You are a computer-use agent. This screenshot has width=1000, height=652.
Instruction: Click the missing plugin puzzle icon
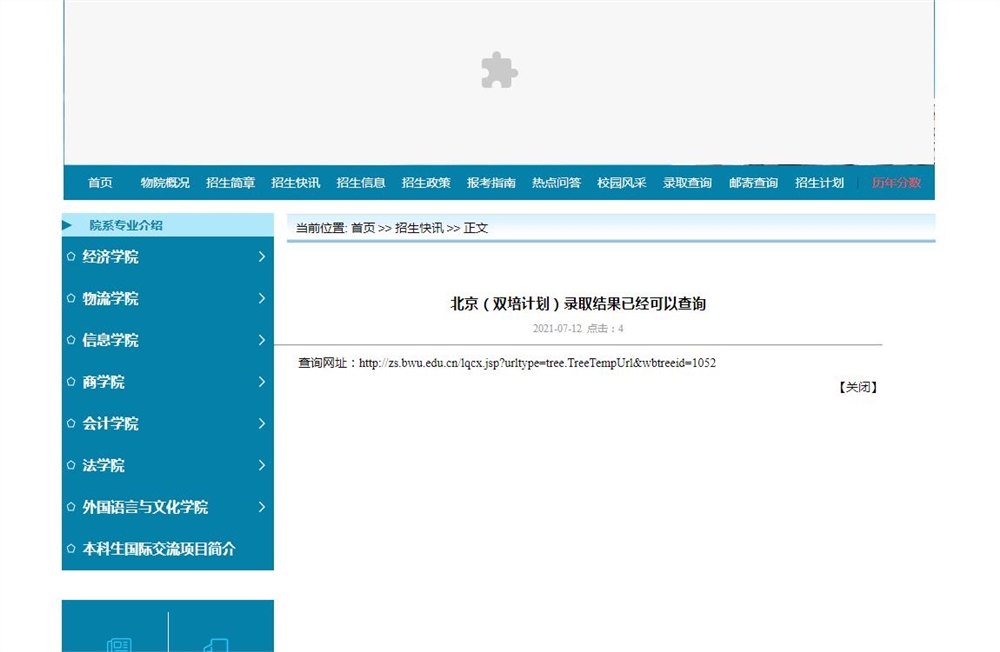pyautogui.click(x=499, y=70)
